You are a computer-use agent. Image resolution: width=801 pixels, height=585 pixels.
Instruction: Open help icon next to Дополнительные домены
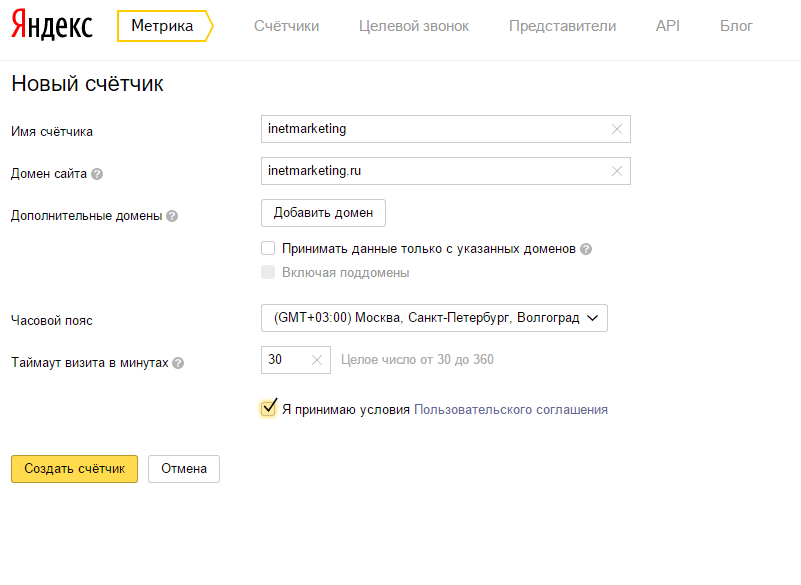click(172, 216)
